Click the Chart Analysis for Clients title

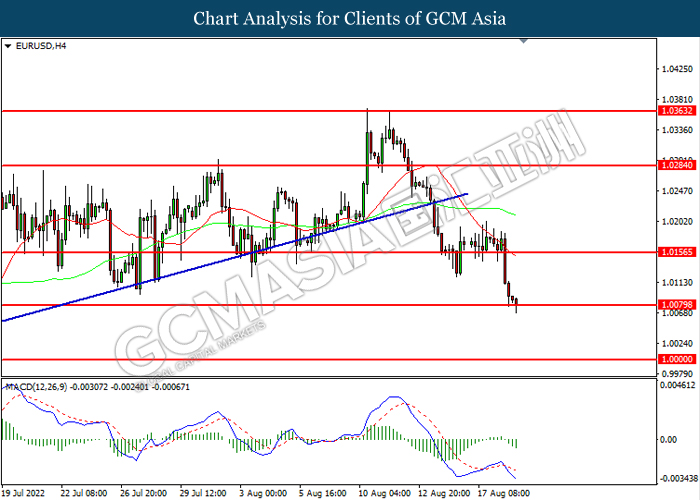pos(350,18)
